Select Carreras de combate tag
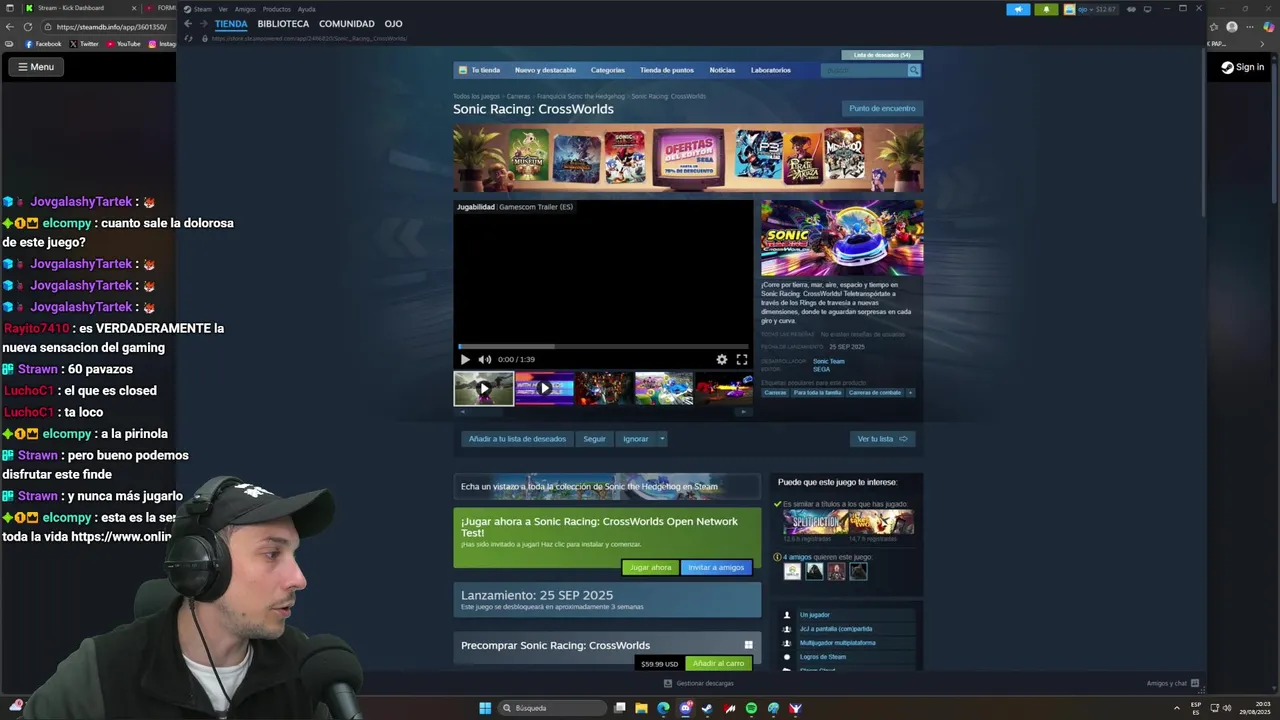 875,393
